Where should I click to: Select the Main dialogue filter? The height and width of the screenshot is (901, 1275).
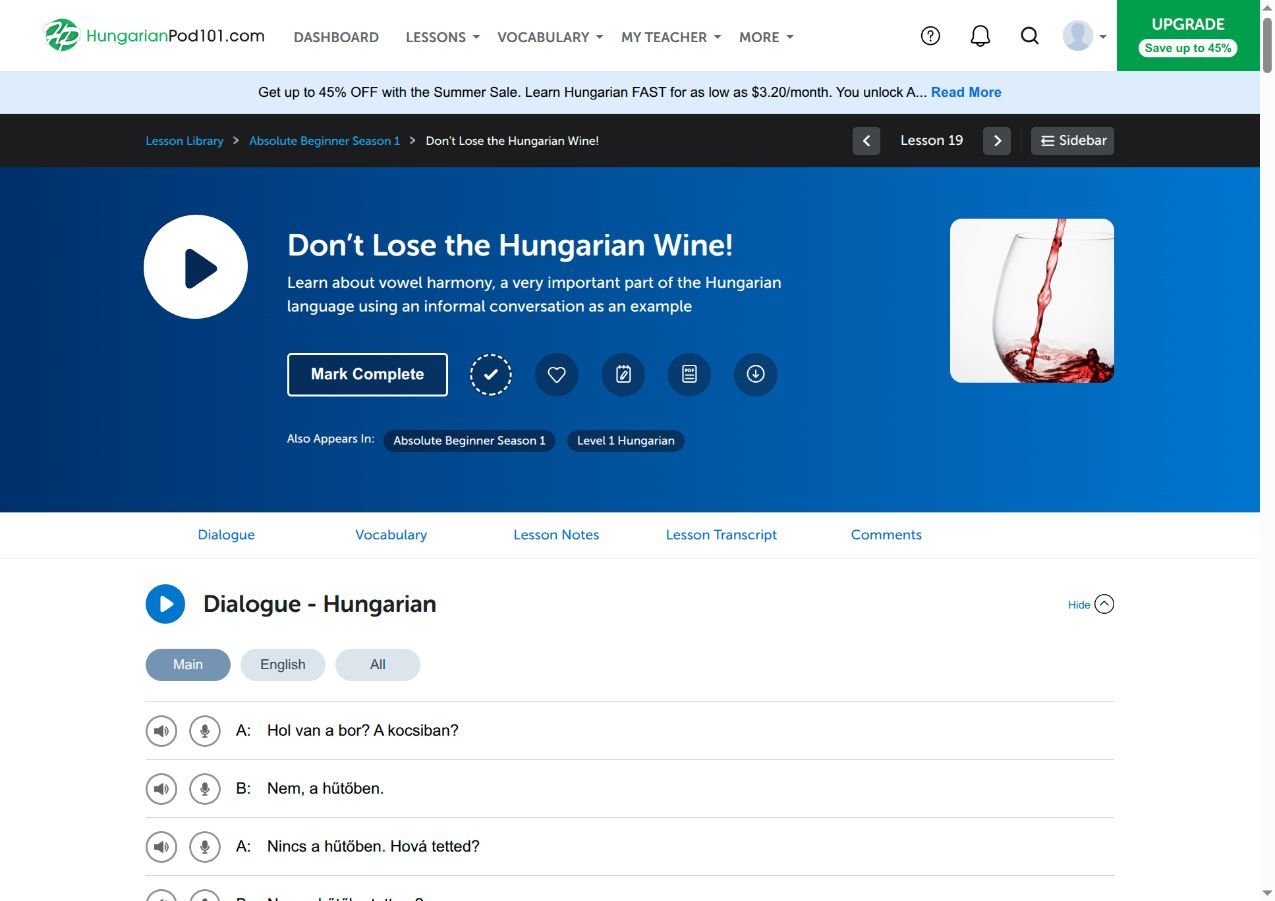point(188,665)
